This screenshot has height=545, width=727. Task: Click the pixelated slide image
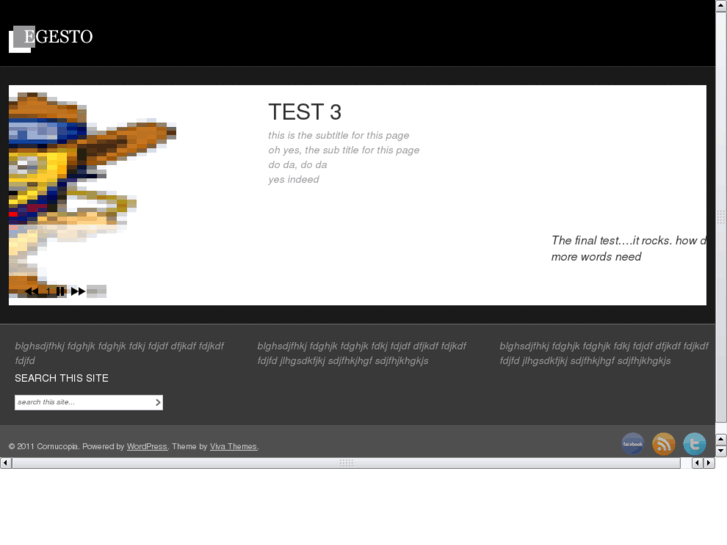92,195
